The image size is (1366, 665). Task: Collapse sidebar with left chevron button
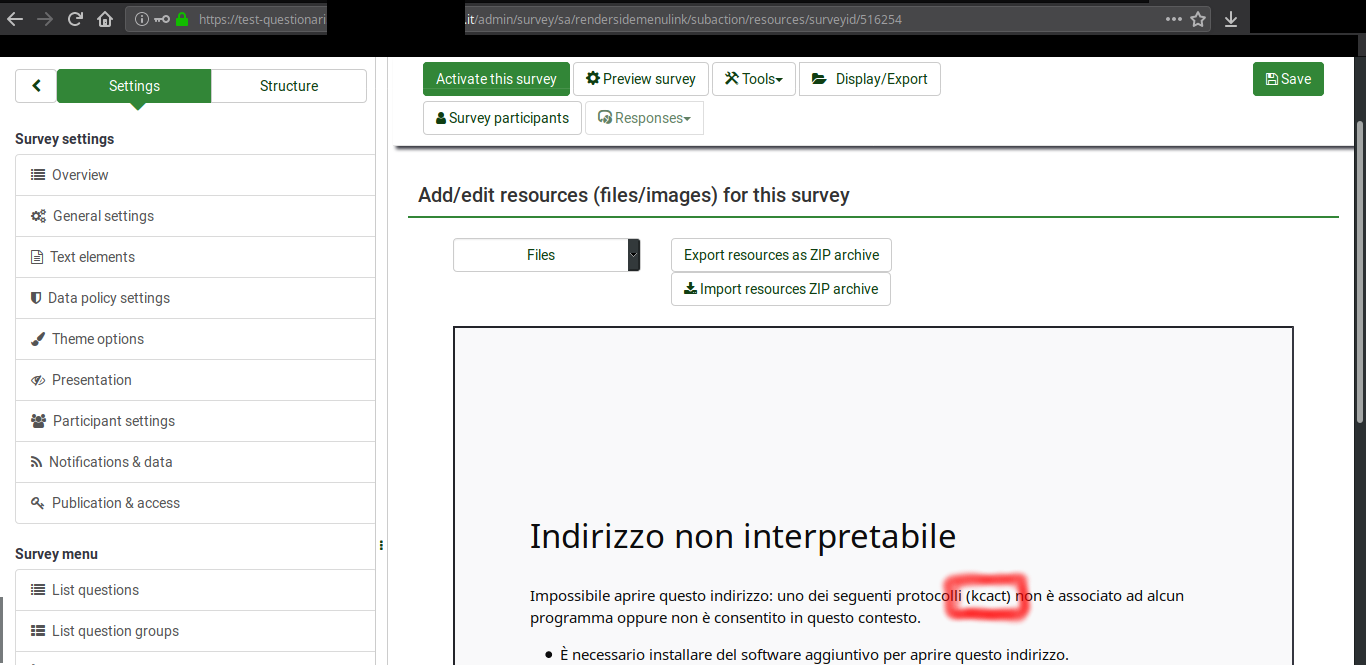36,86
